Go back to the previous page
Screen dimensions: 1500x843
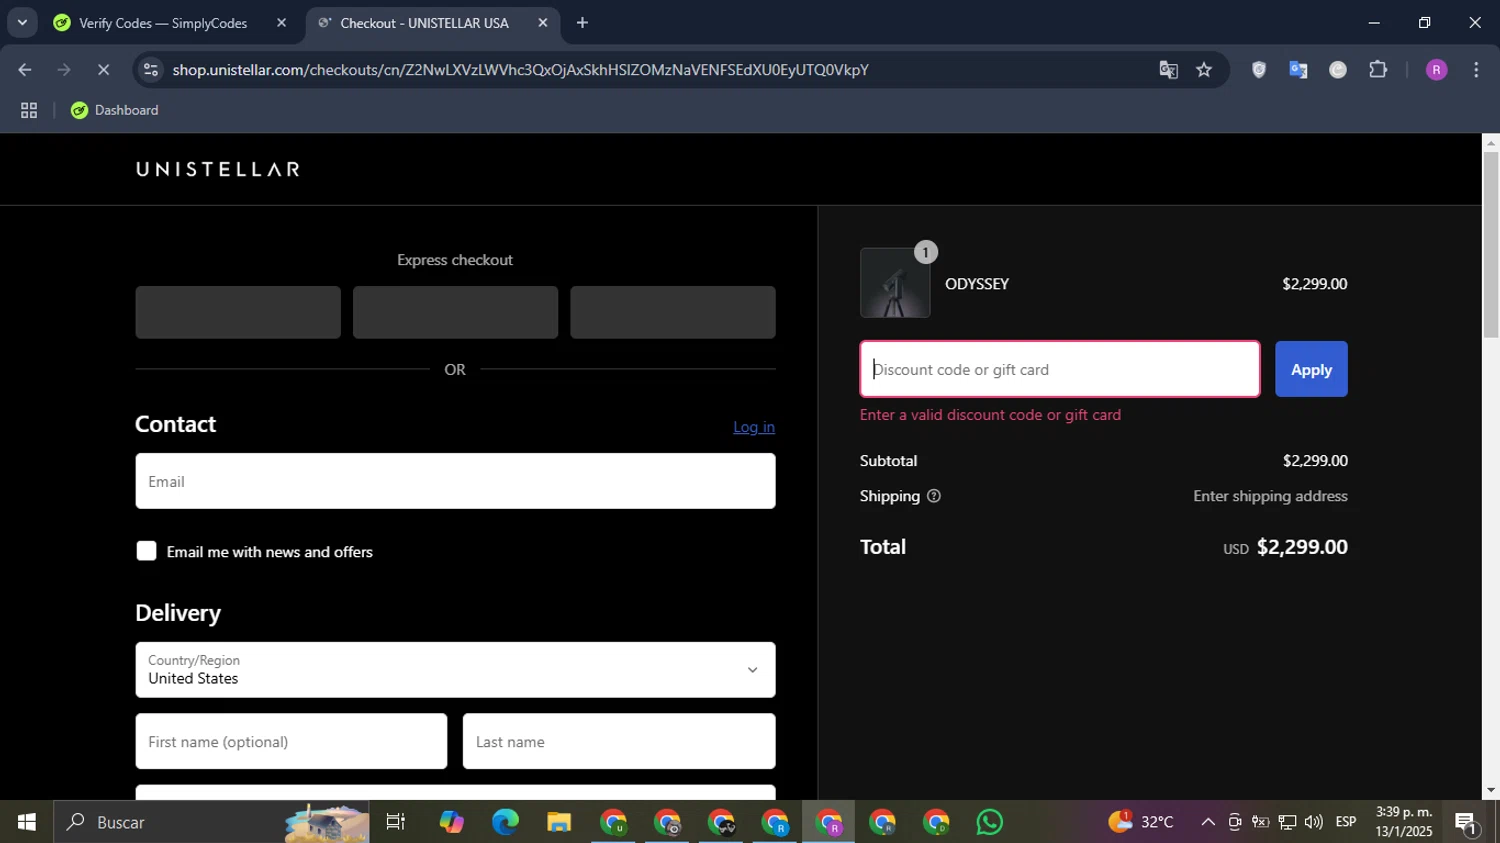coord(25,70)
